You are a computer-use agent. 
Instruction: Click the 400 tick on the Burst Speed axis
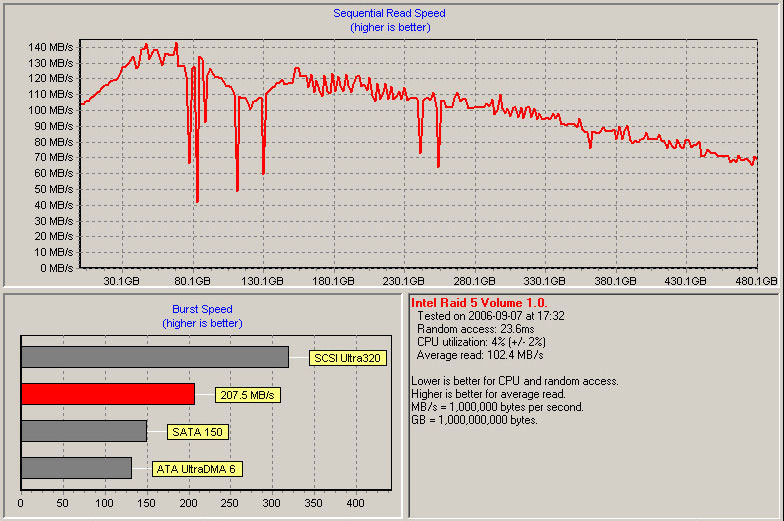(x=355, y=504)
